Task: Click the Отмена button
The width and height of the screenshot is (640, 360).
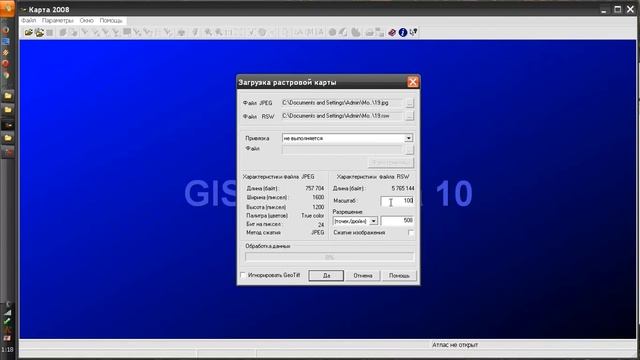Action: tap(362, 276)
